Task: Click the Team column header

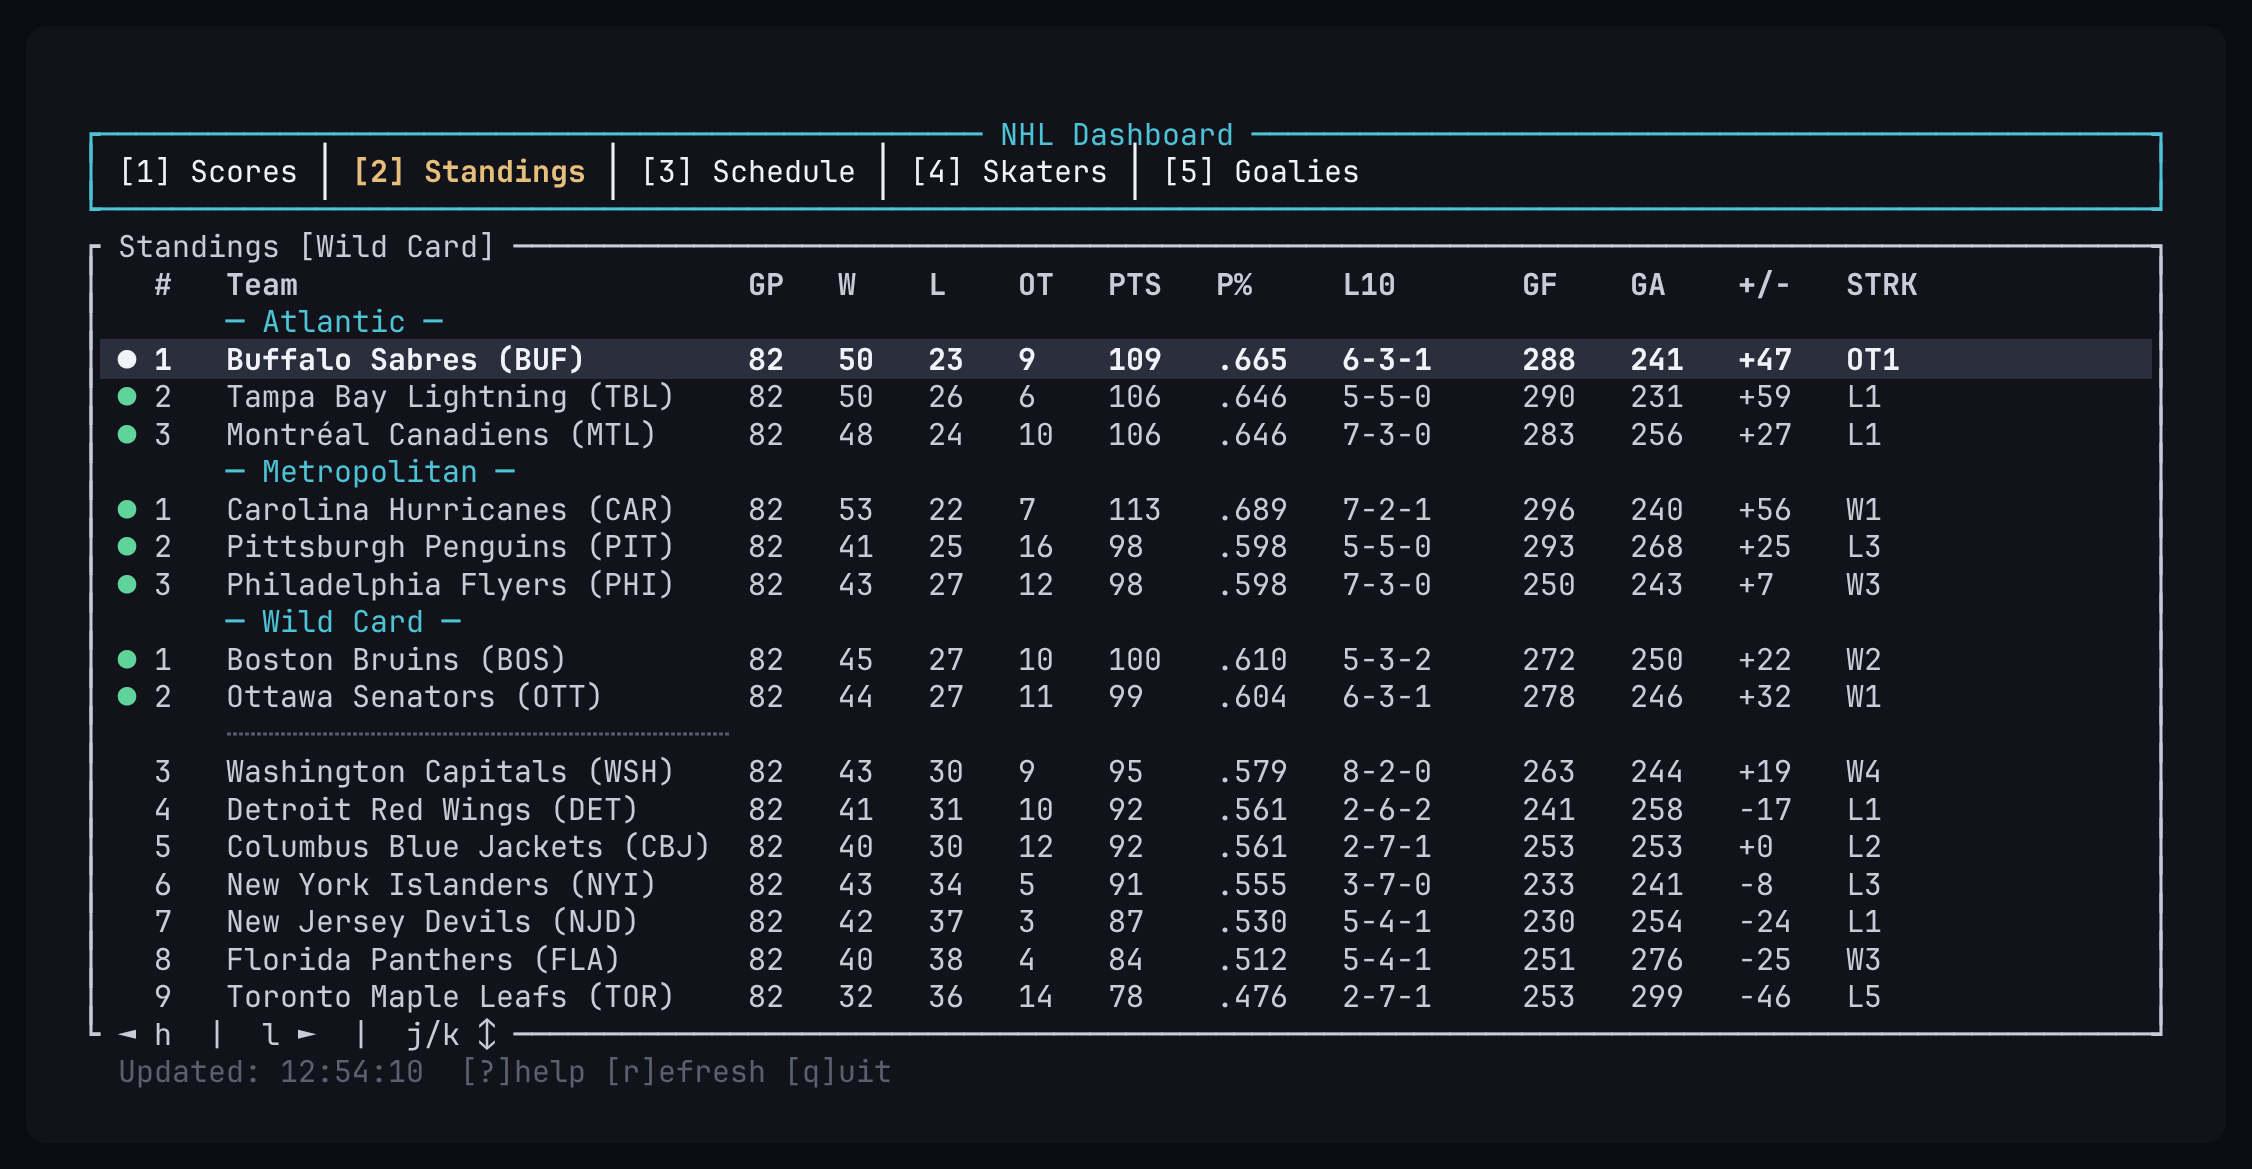Action: (262, 285)
